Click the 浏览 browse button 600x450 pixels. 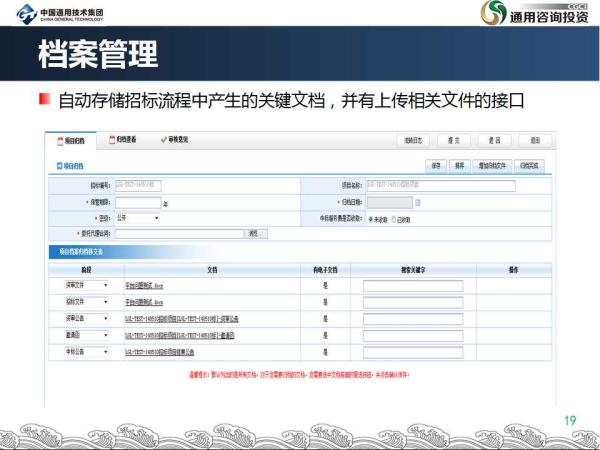[x=257, y=233]
